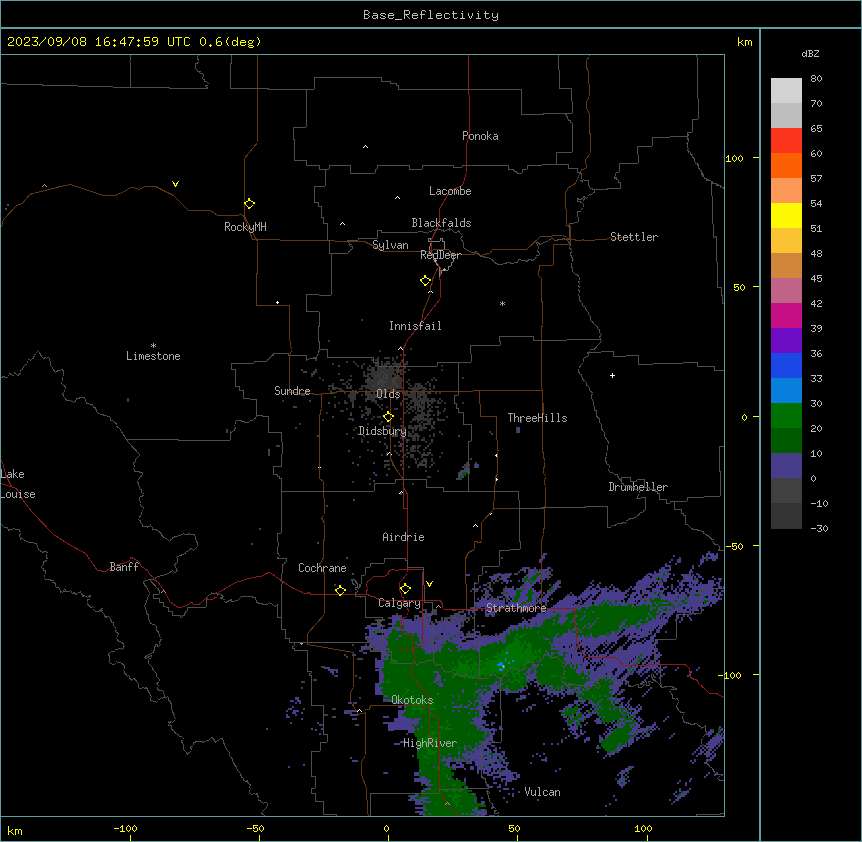
Task: Click the Strathmore label
Action: (516, 608)
